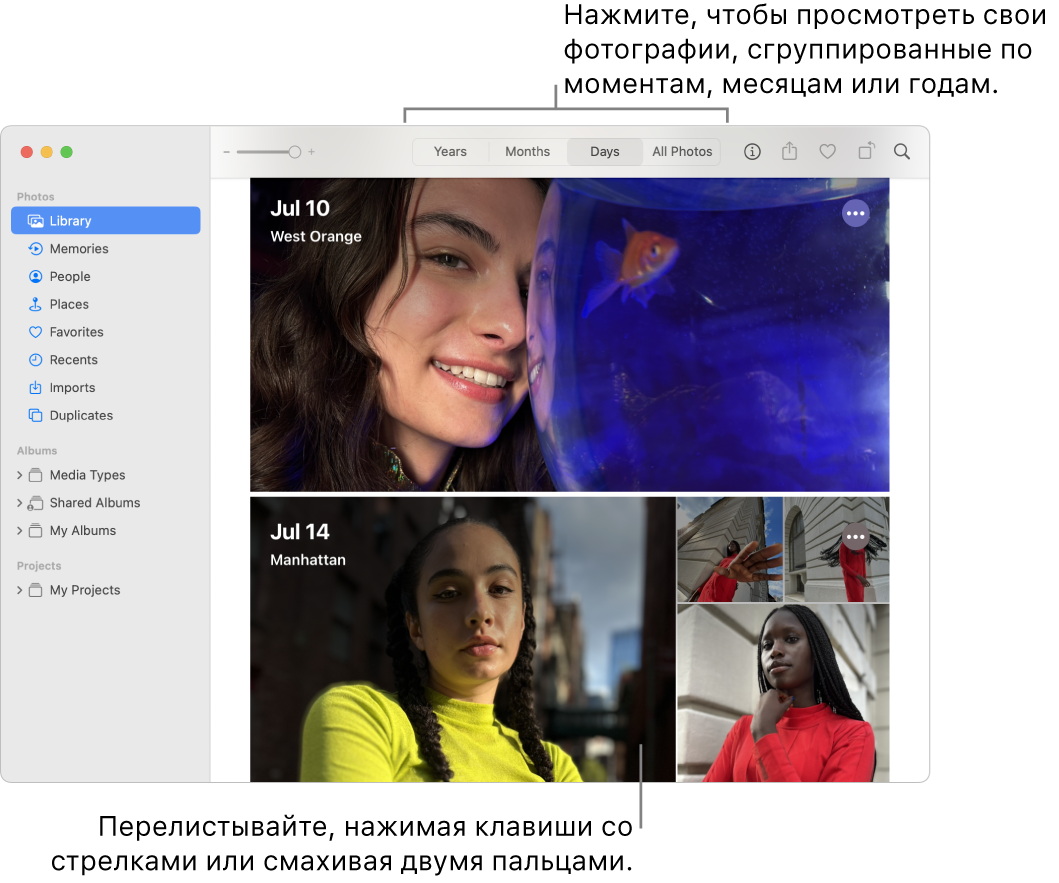
Task: Click the Favorites label in sidebar
Action: coord(76,332)
